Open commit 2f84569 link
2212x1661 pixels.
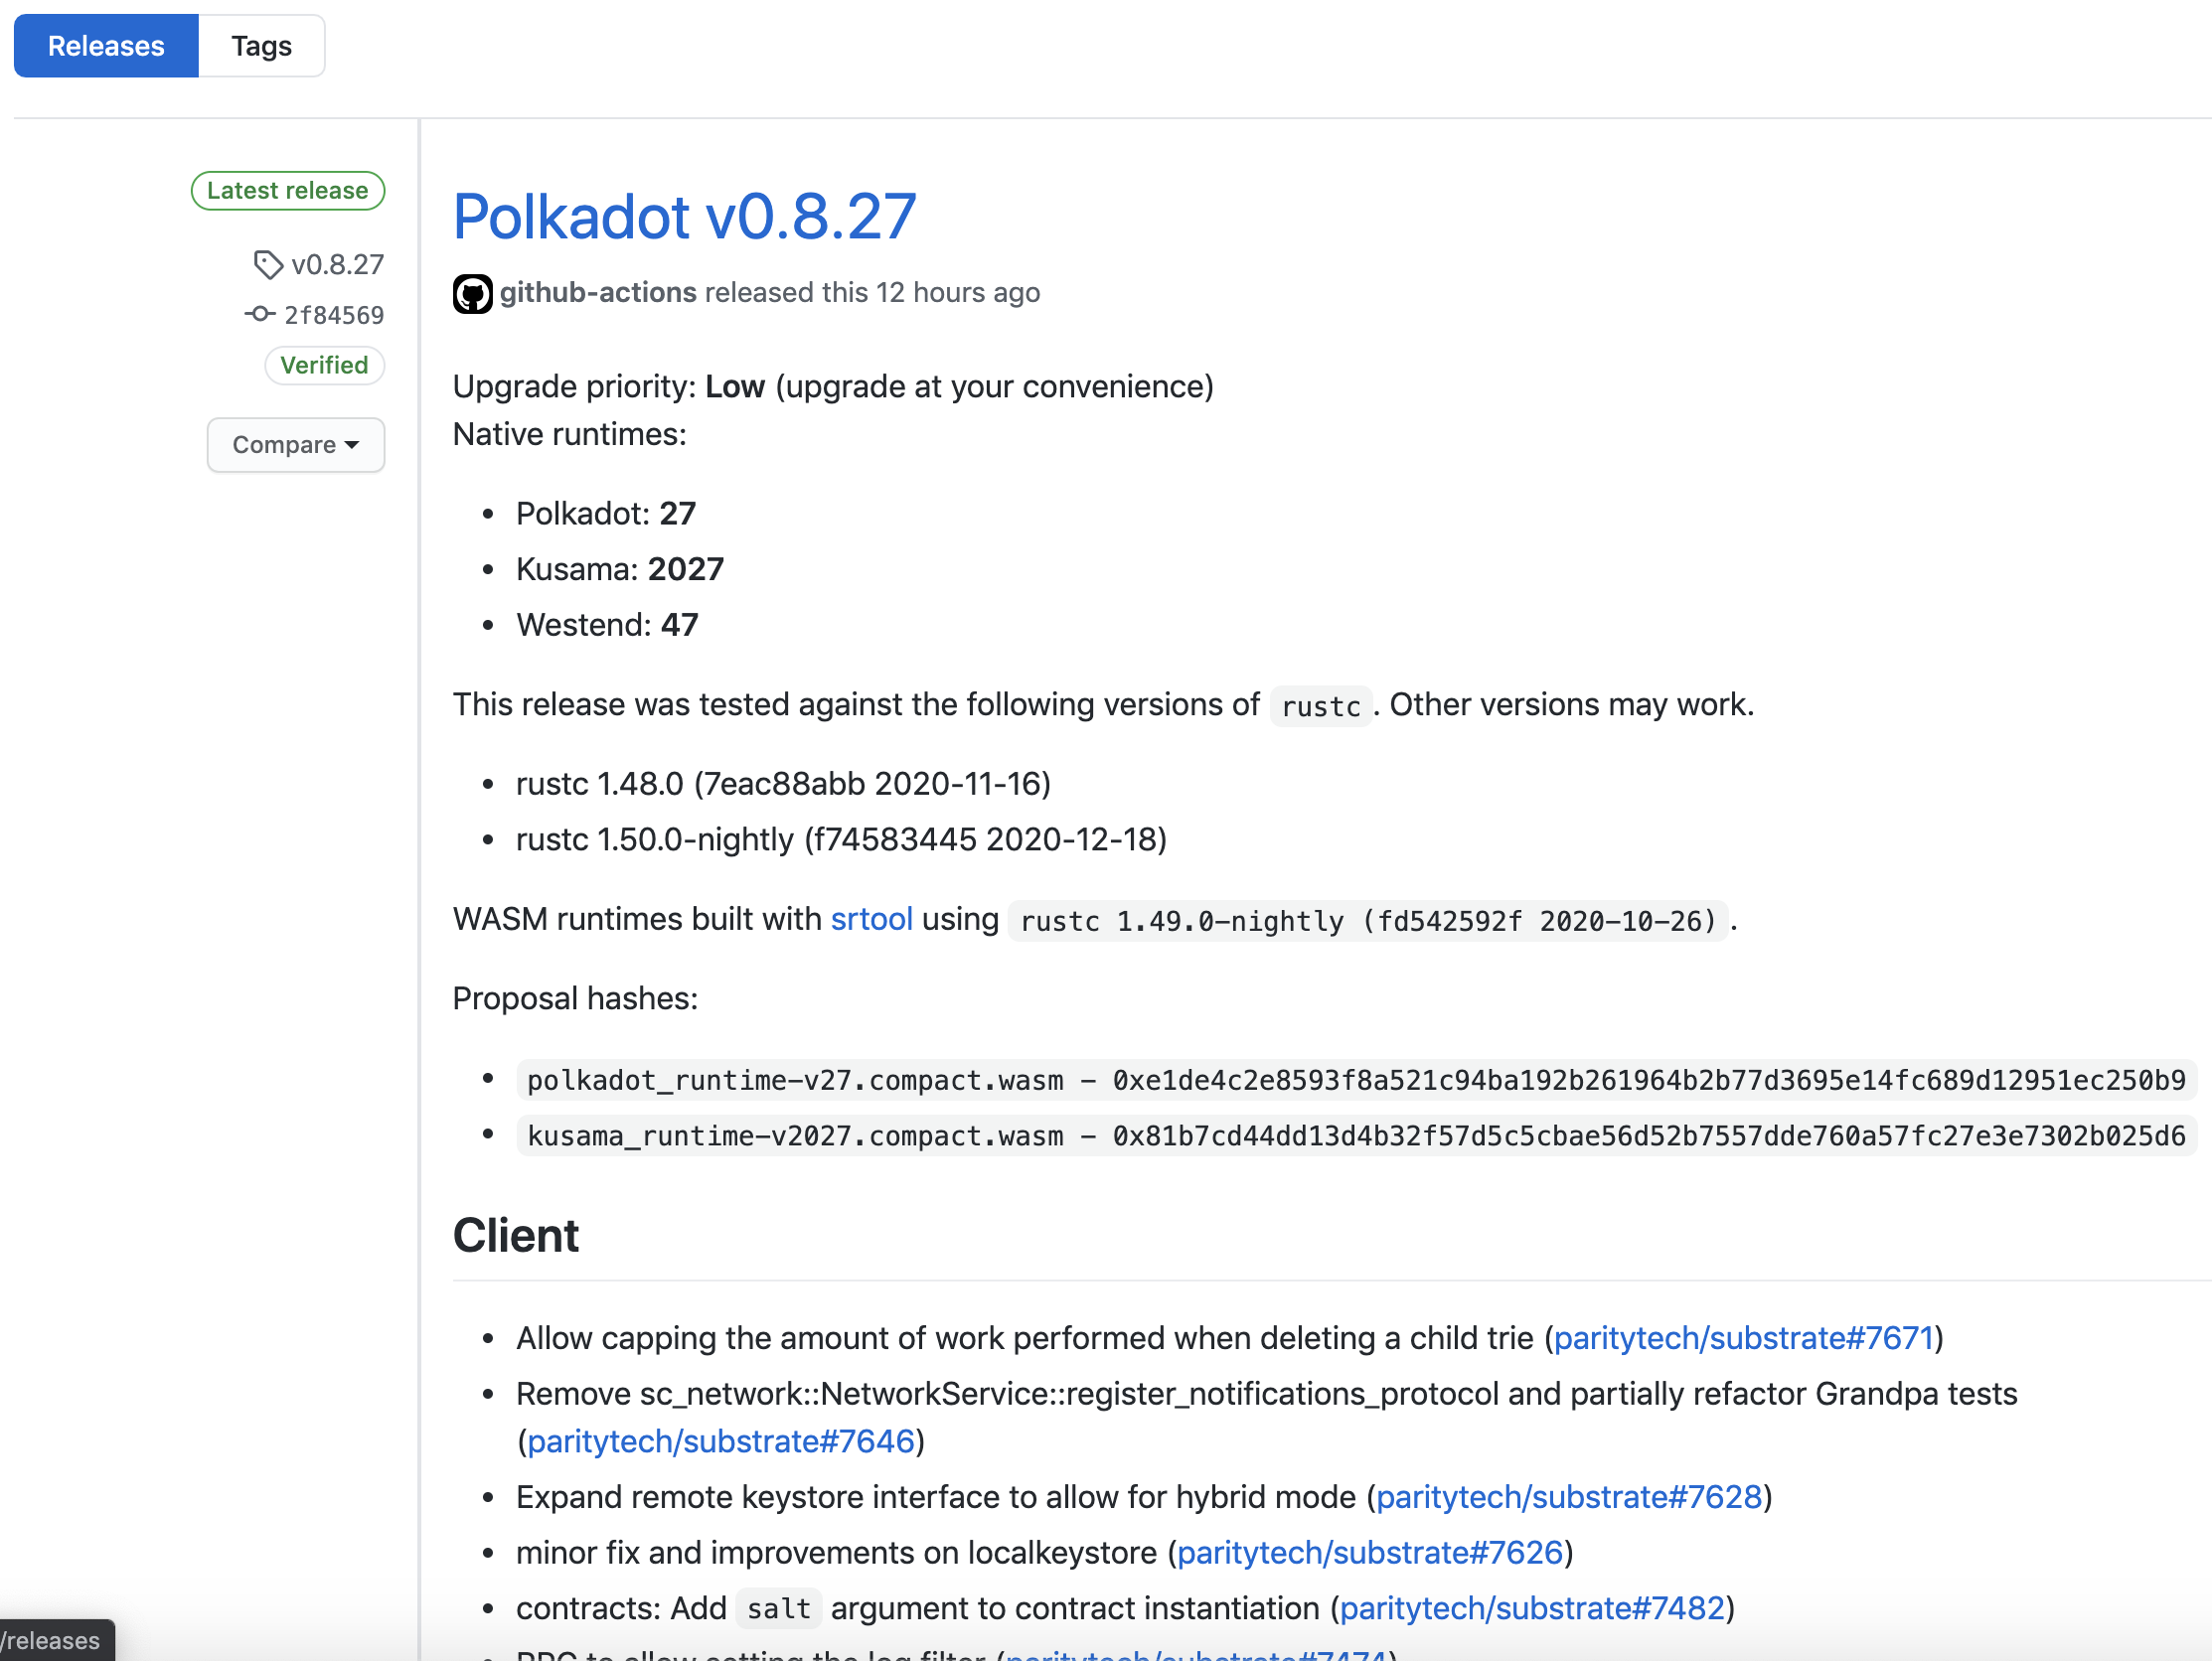(334, 316)
